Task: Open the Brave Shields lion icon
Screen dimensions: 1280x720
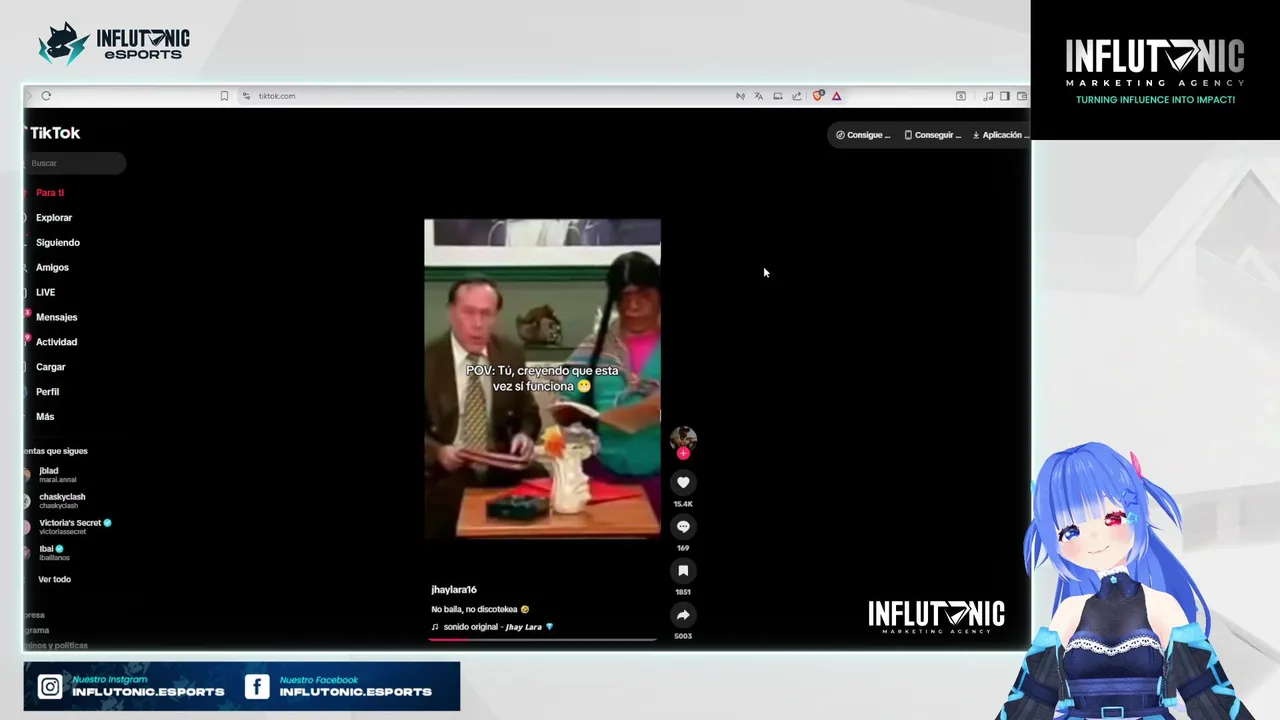Action: click(818, 96)
